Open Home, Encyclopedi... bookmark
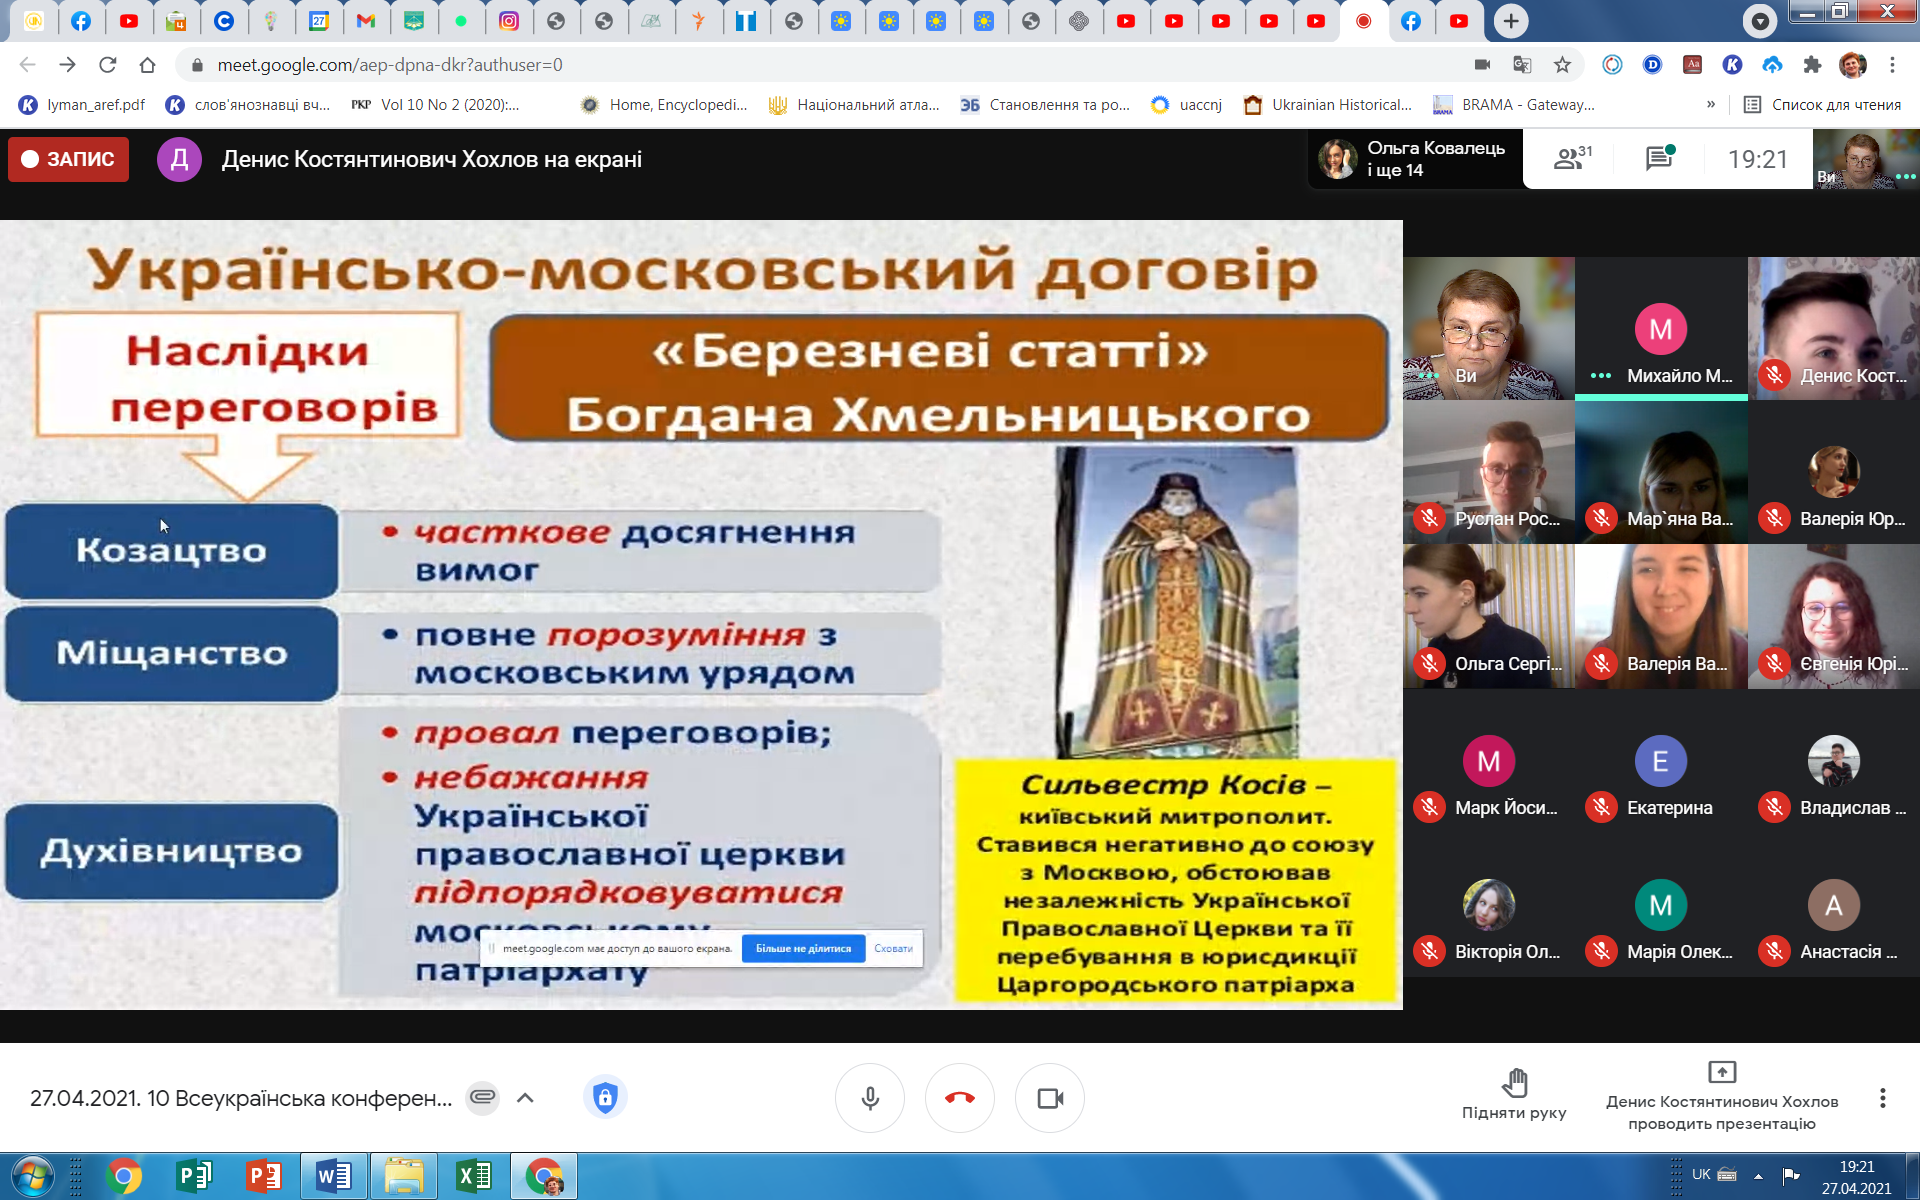The height and width of the screenshot is (1200, 1920). [665, 105]
